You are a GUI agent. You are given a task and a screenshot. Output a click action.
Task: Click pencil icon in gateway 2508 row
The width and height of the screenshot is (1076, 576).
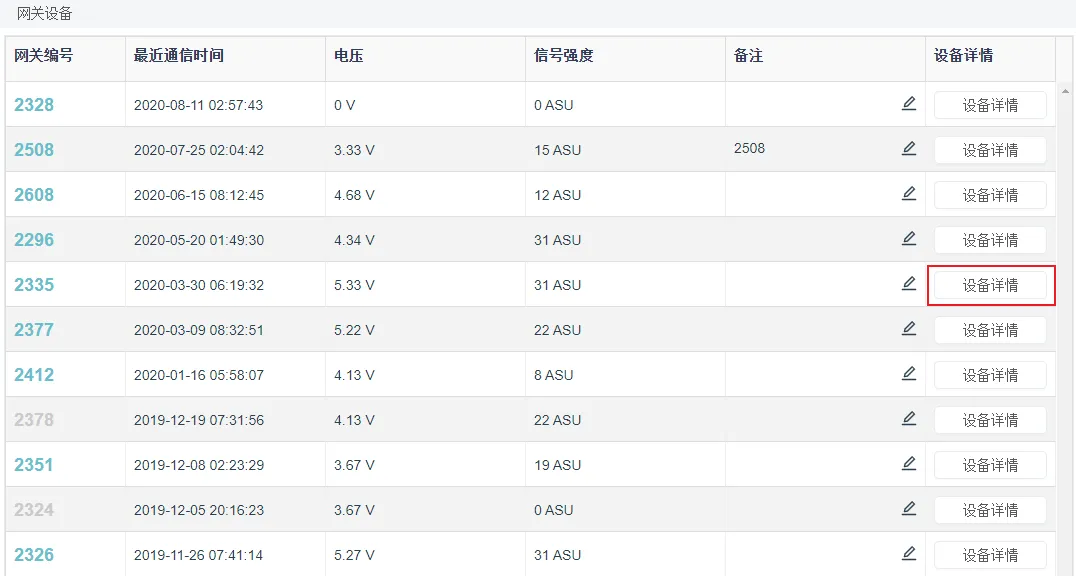(x=909, y=148)
